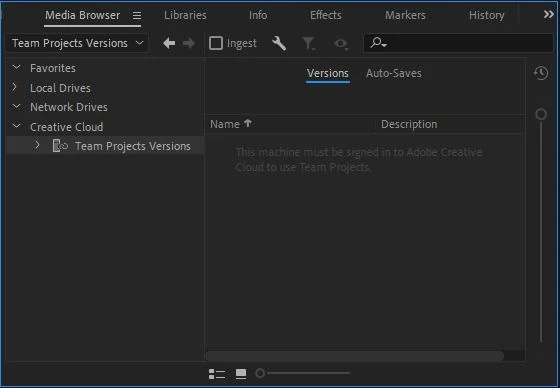Screen dimensions: 560x388
Task: Expand Team Projects Versions tree node
Action: pyautogui.click(x=37, y=145)
